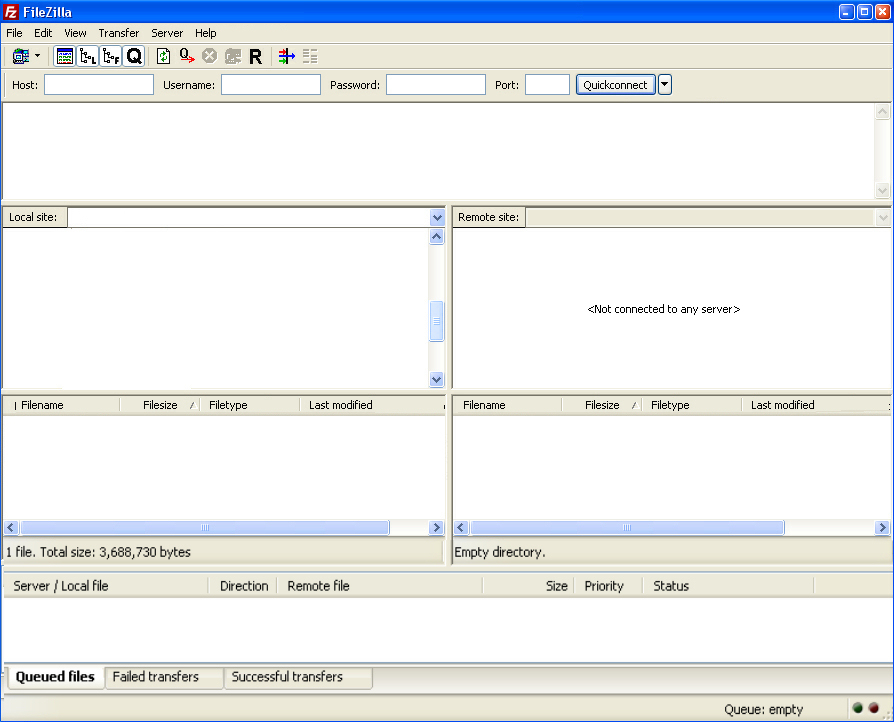This screenshot has width=894, height=722.
Task: Click left arrow of local list scrollbar
Action: tap(11, 528)
